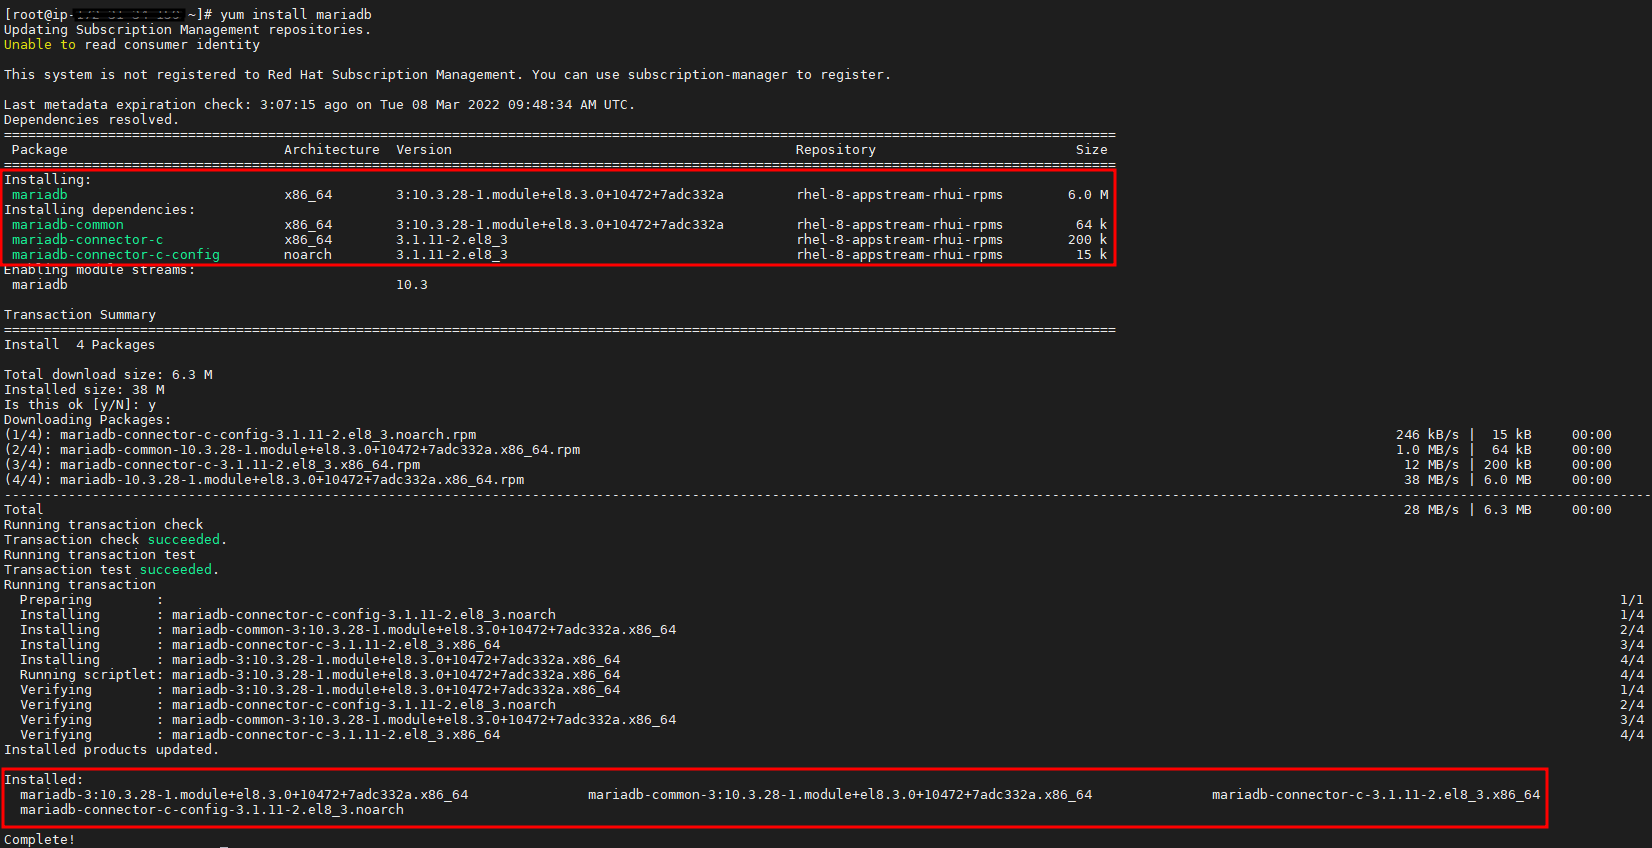The image size is (1652, 848).
Task: Click green 'succeeded' after Transaction check
Action: [184, 539]
